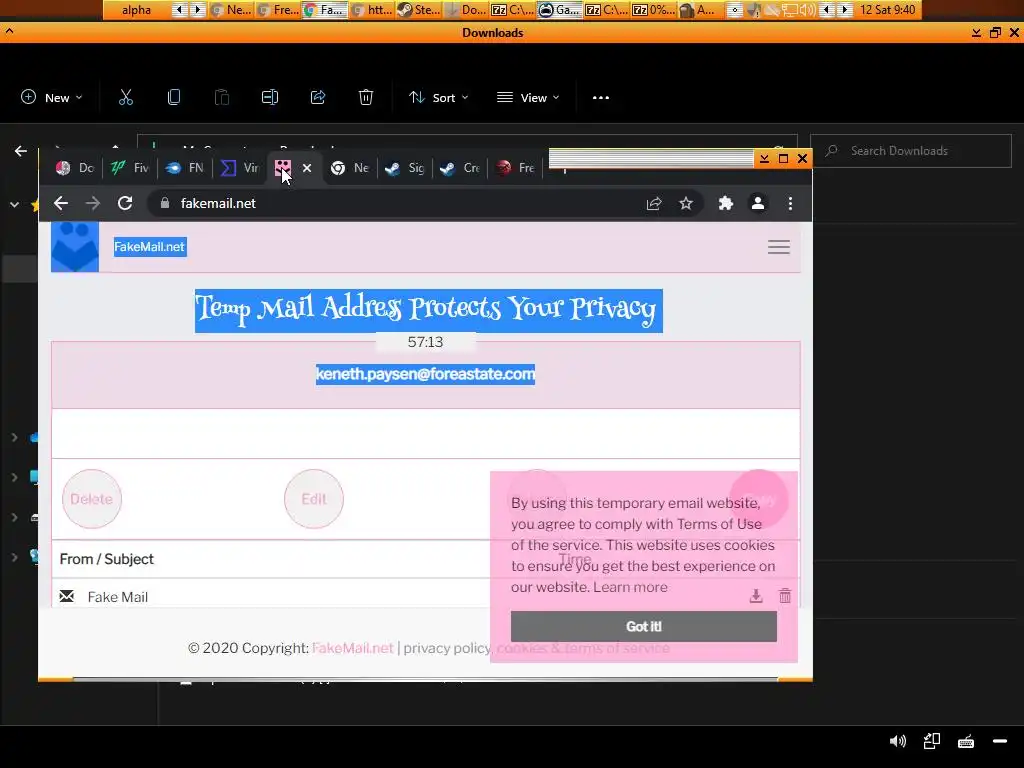Open the Sort dropdown in Downloads toolbar

click(438, 97)
